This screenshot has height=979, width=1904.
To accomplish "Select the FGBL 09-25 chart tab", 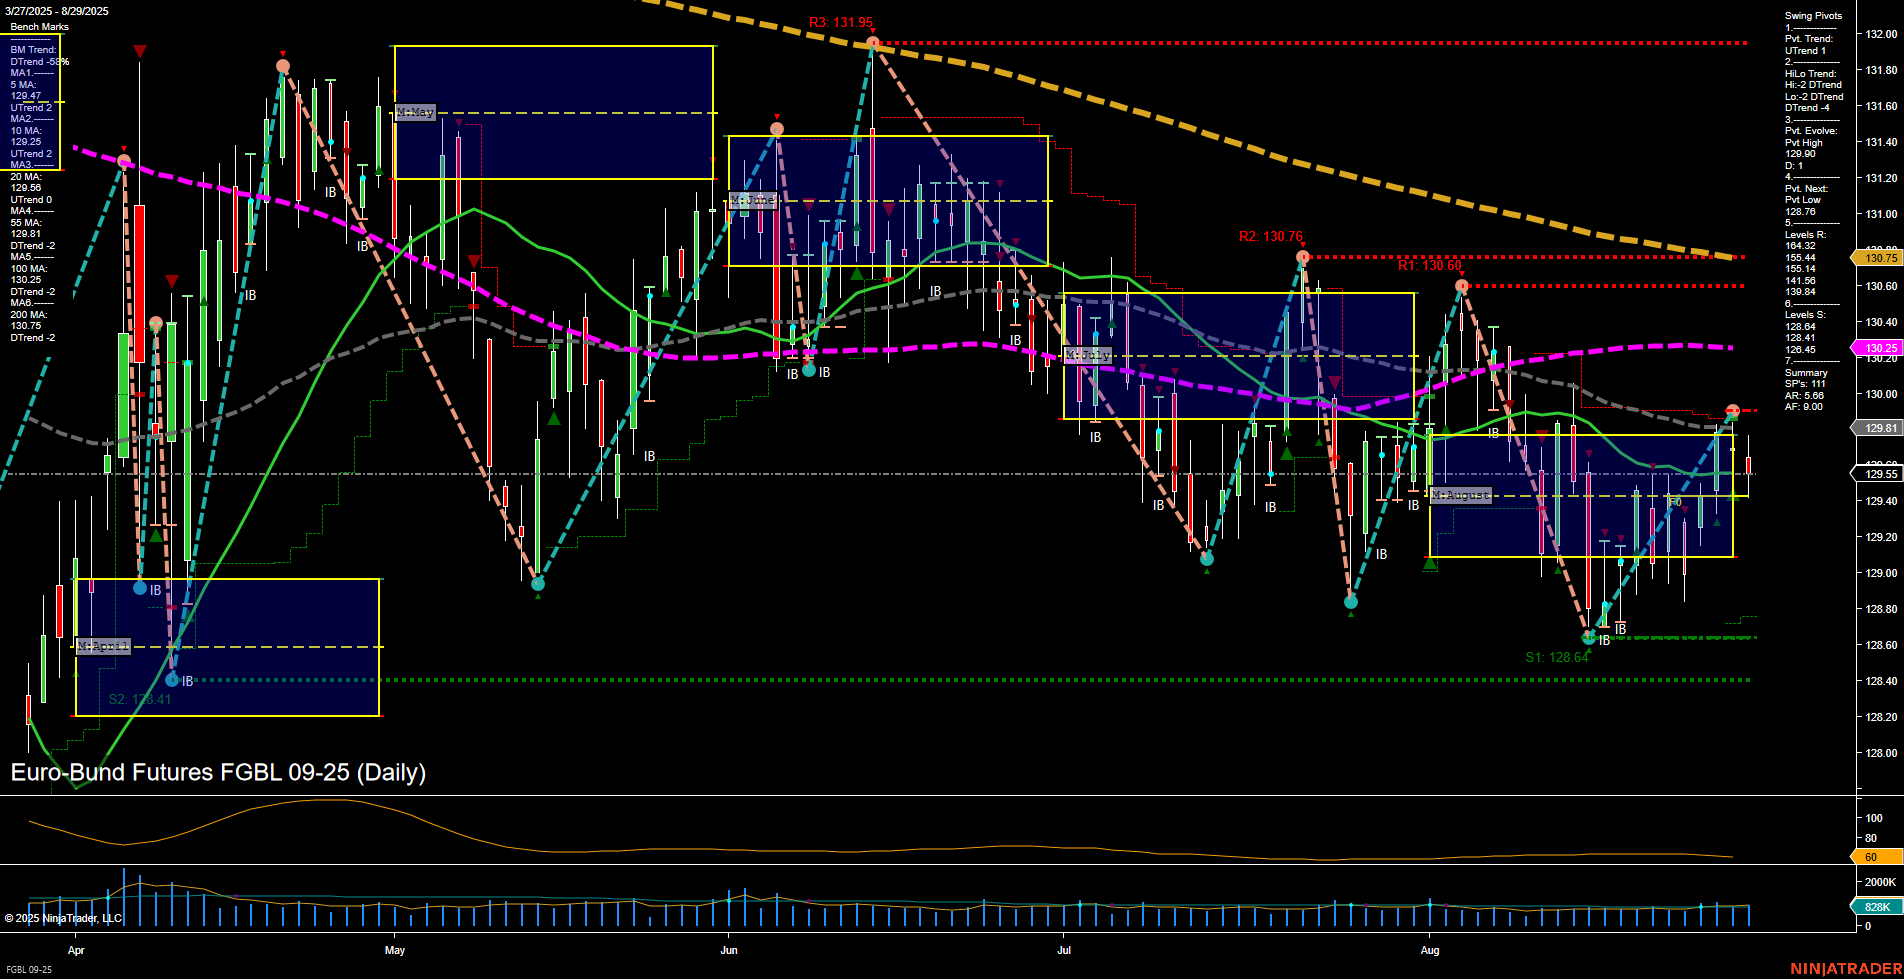I will [29, 970].
